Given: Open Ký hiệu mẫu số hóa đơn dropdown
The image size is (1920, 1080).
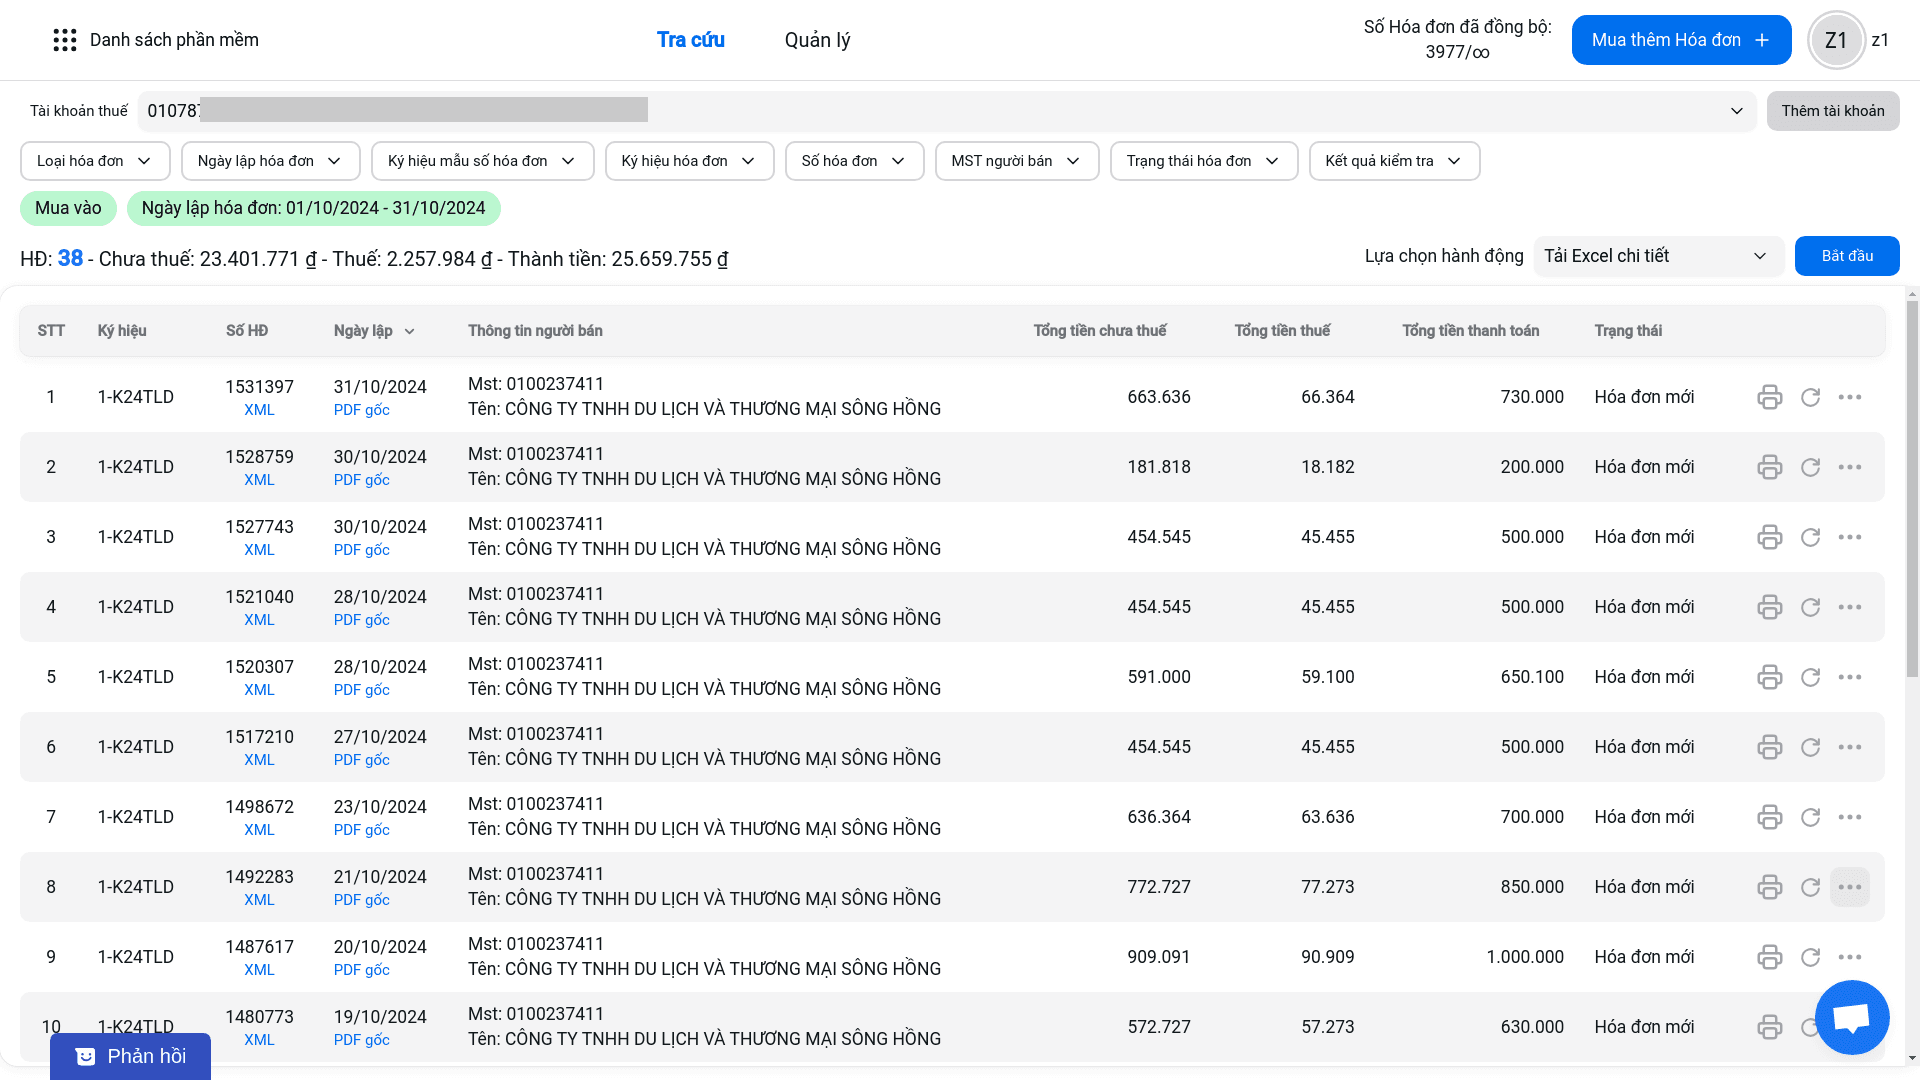Looking at the screenshot, I should (482, 161).
